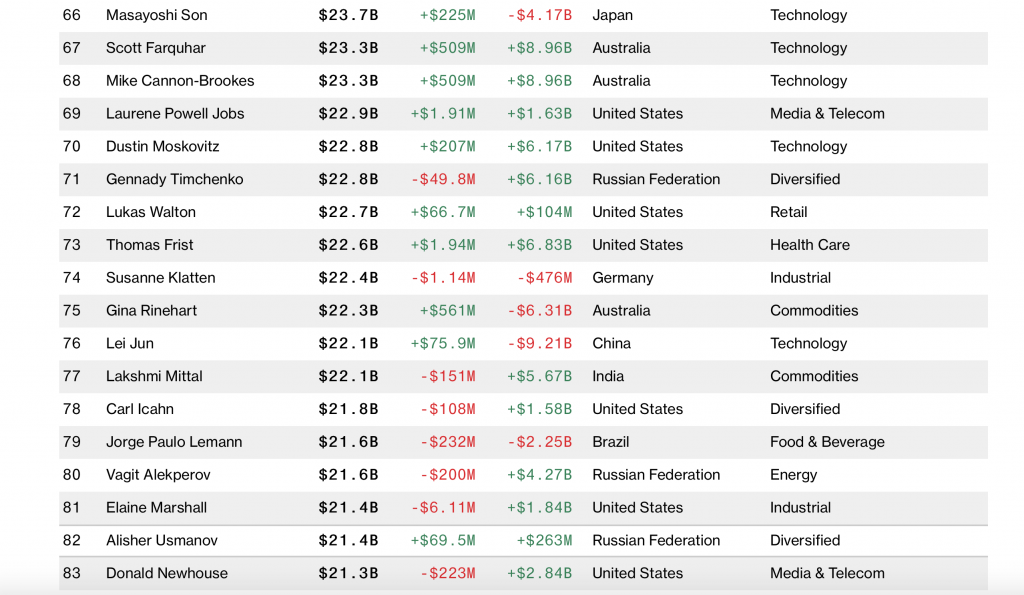Screen dimensions: 1024x595
Task: Open Masayoshi Son's profile link
Action: point(156,15)
